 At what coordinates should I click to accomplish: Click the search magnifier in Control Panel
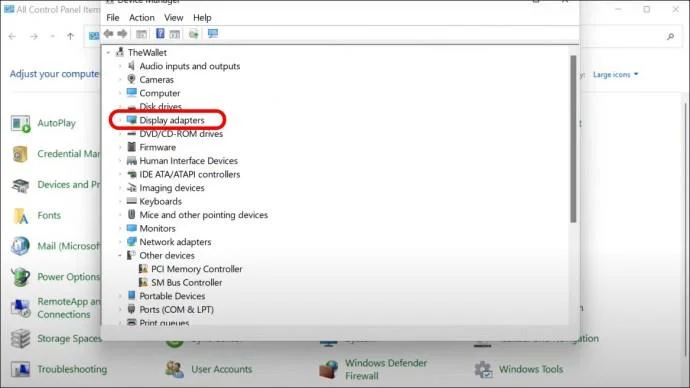click(670, 37)
